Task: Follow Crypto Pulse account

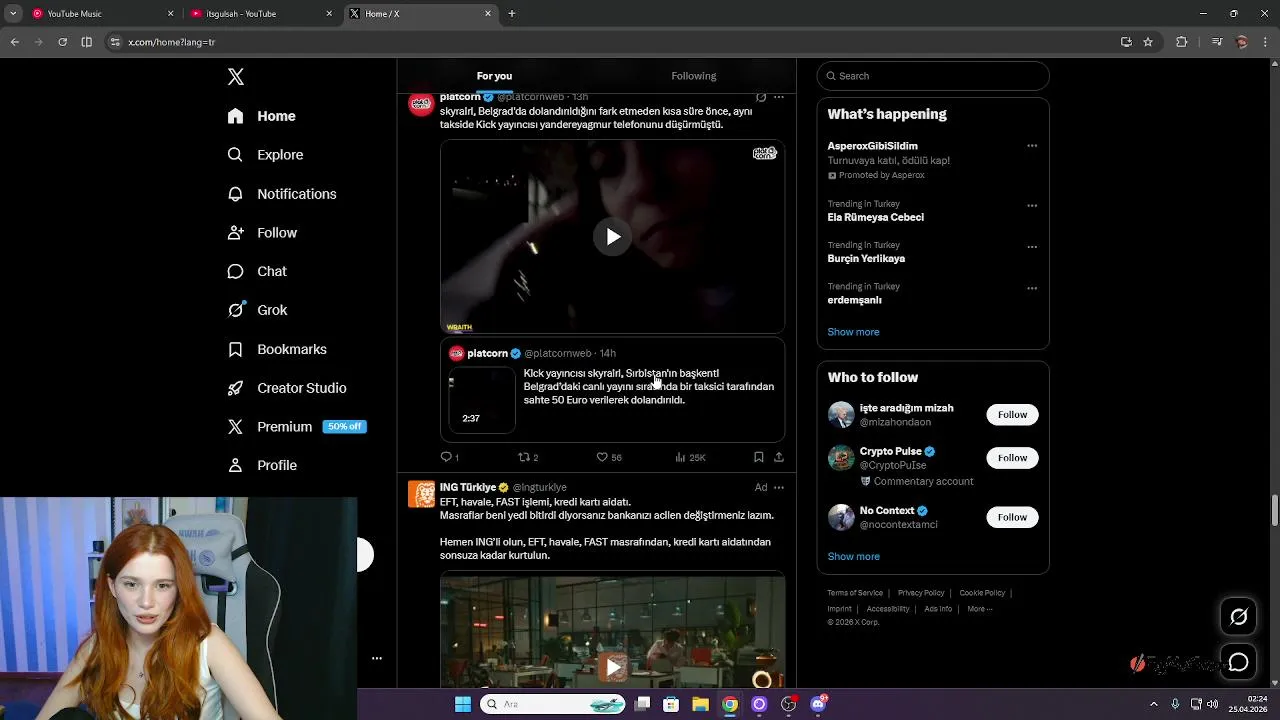Action: pyautogui.click(x=1012, y=457)
